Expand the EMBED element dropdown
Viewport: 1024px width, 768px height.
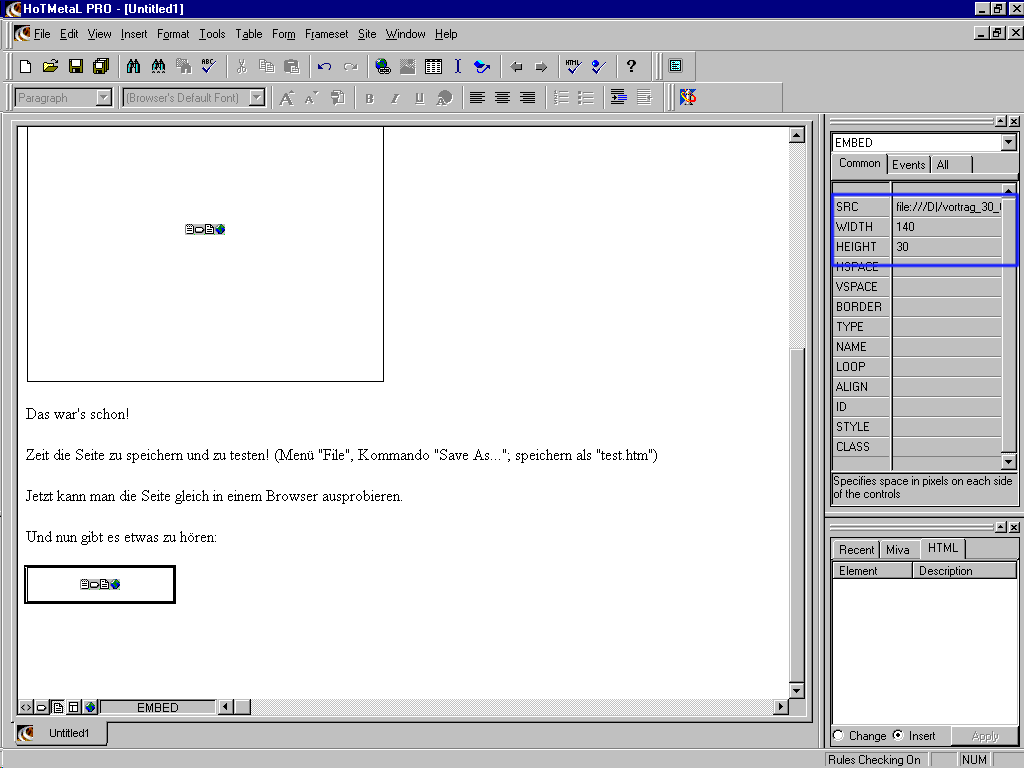click(1008, 143)
